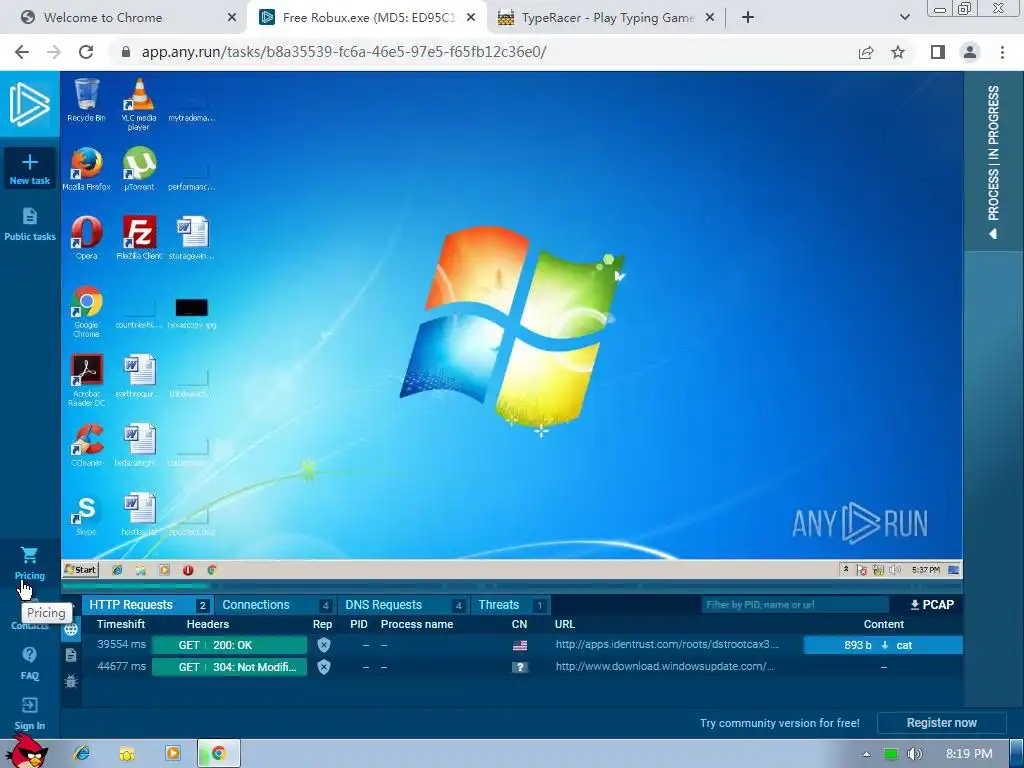Download the 893 b cat content
Image resolution: width=1024 pixels, height=768 pixels.
point(883,645)
